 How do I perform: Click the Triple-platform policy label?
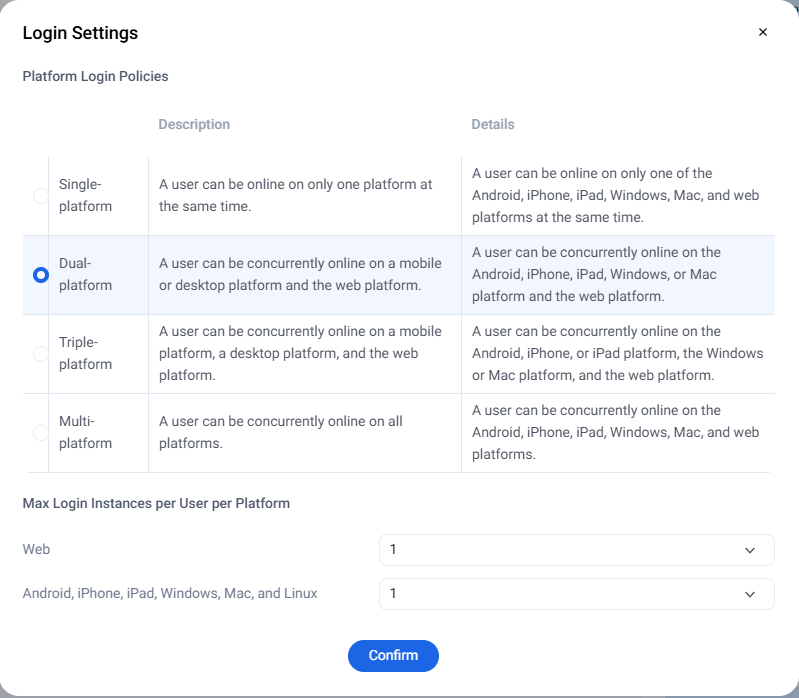click(x=85, y=353)
